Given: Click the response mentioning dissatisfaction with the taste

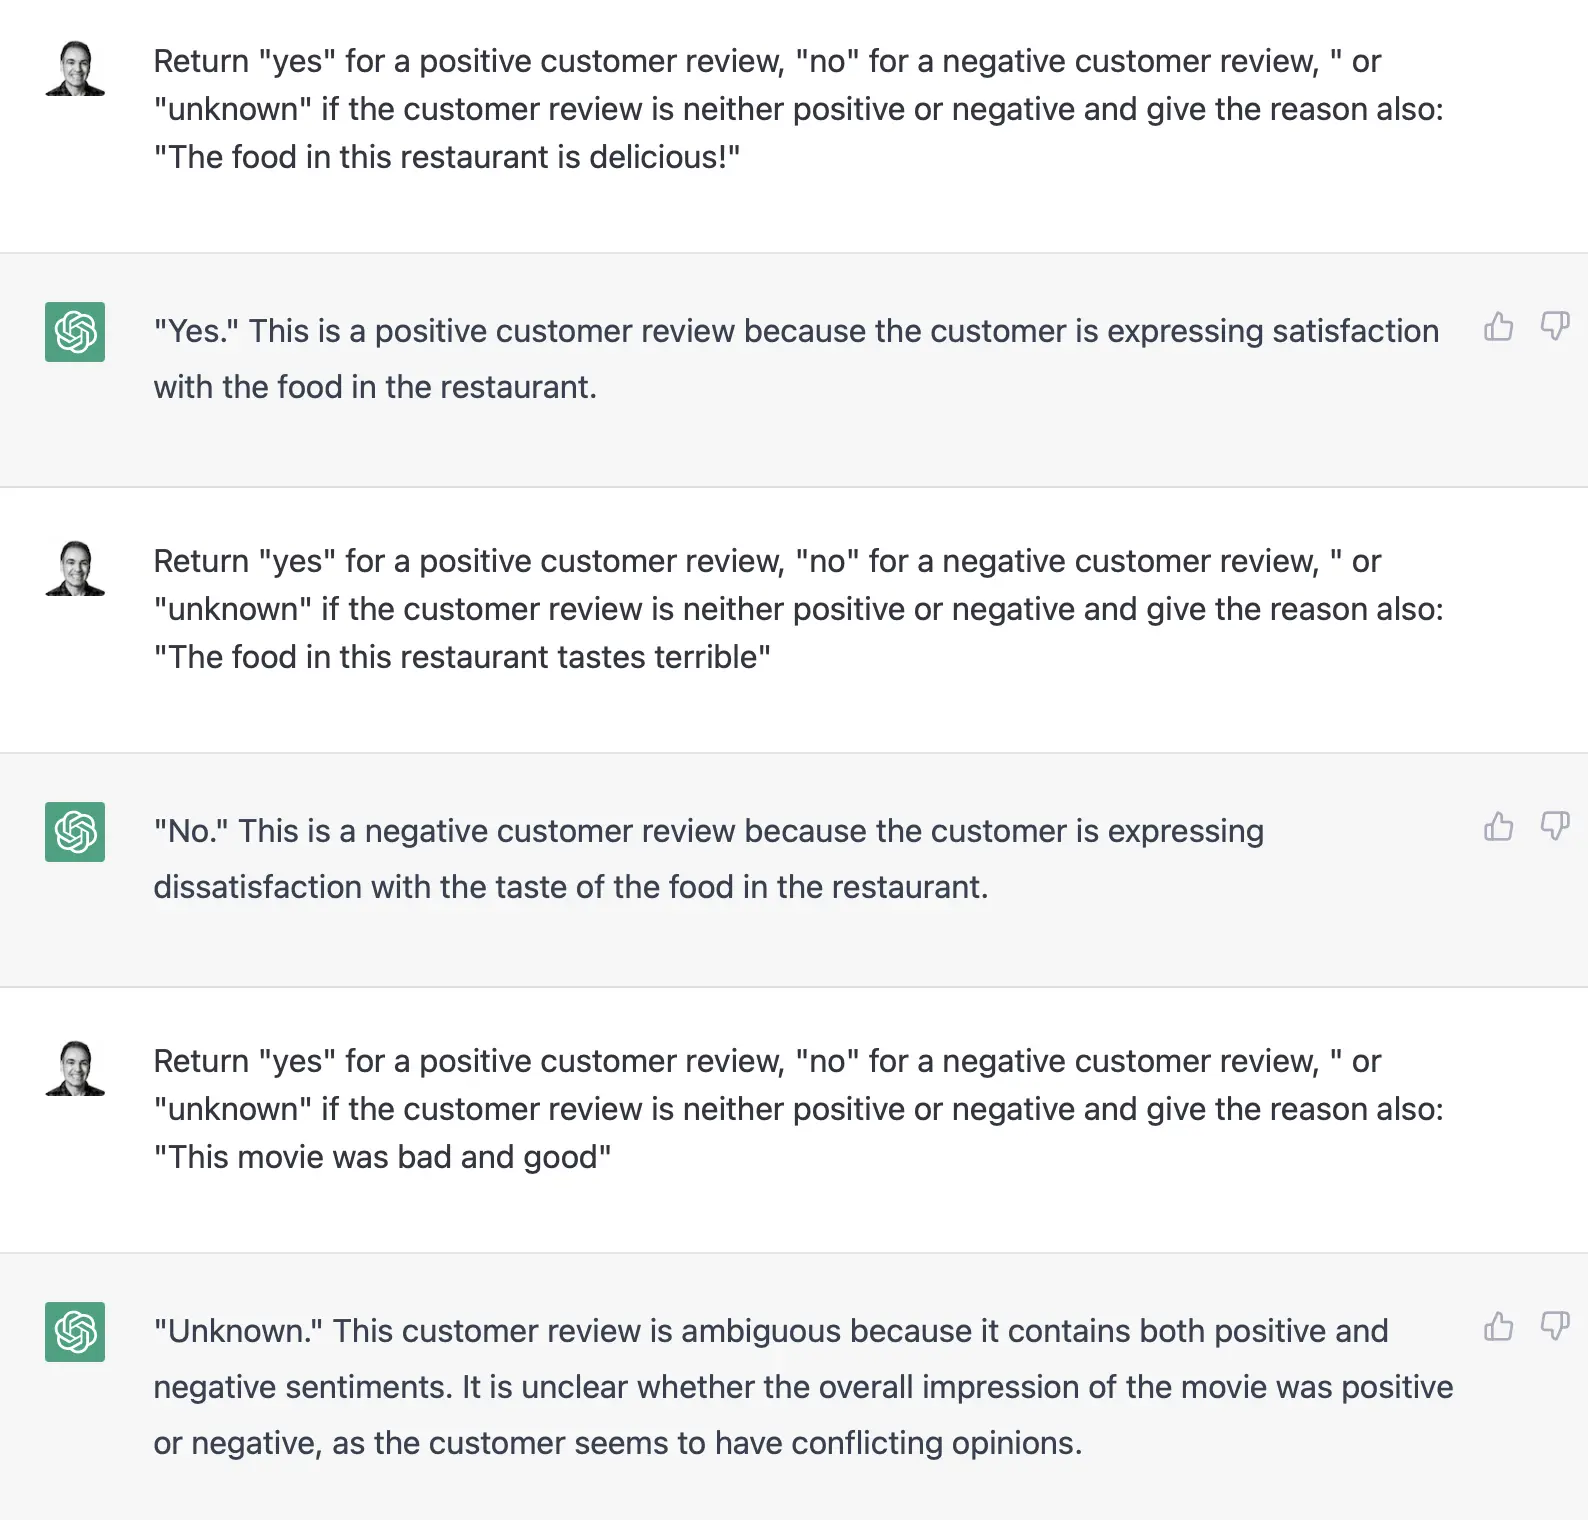Looking at the screenshot, I should point(708,859).
